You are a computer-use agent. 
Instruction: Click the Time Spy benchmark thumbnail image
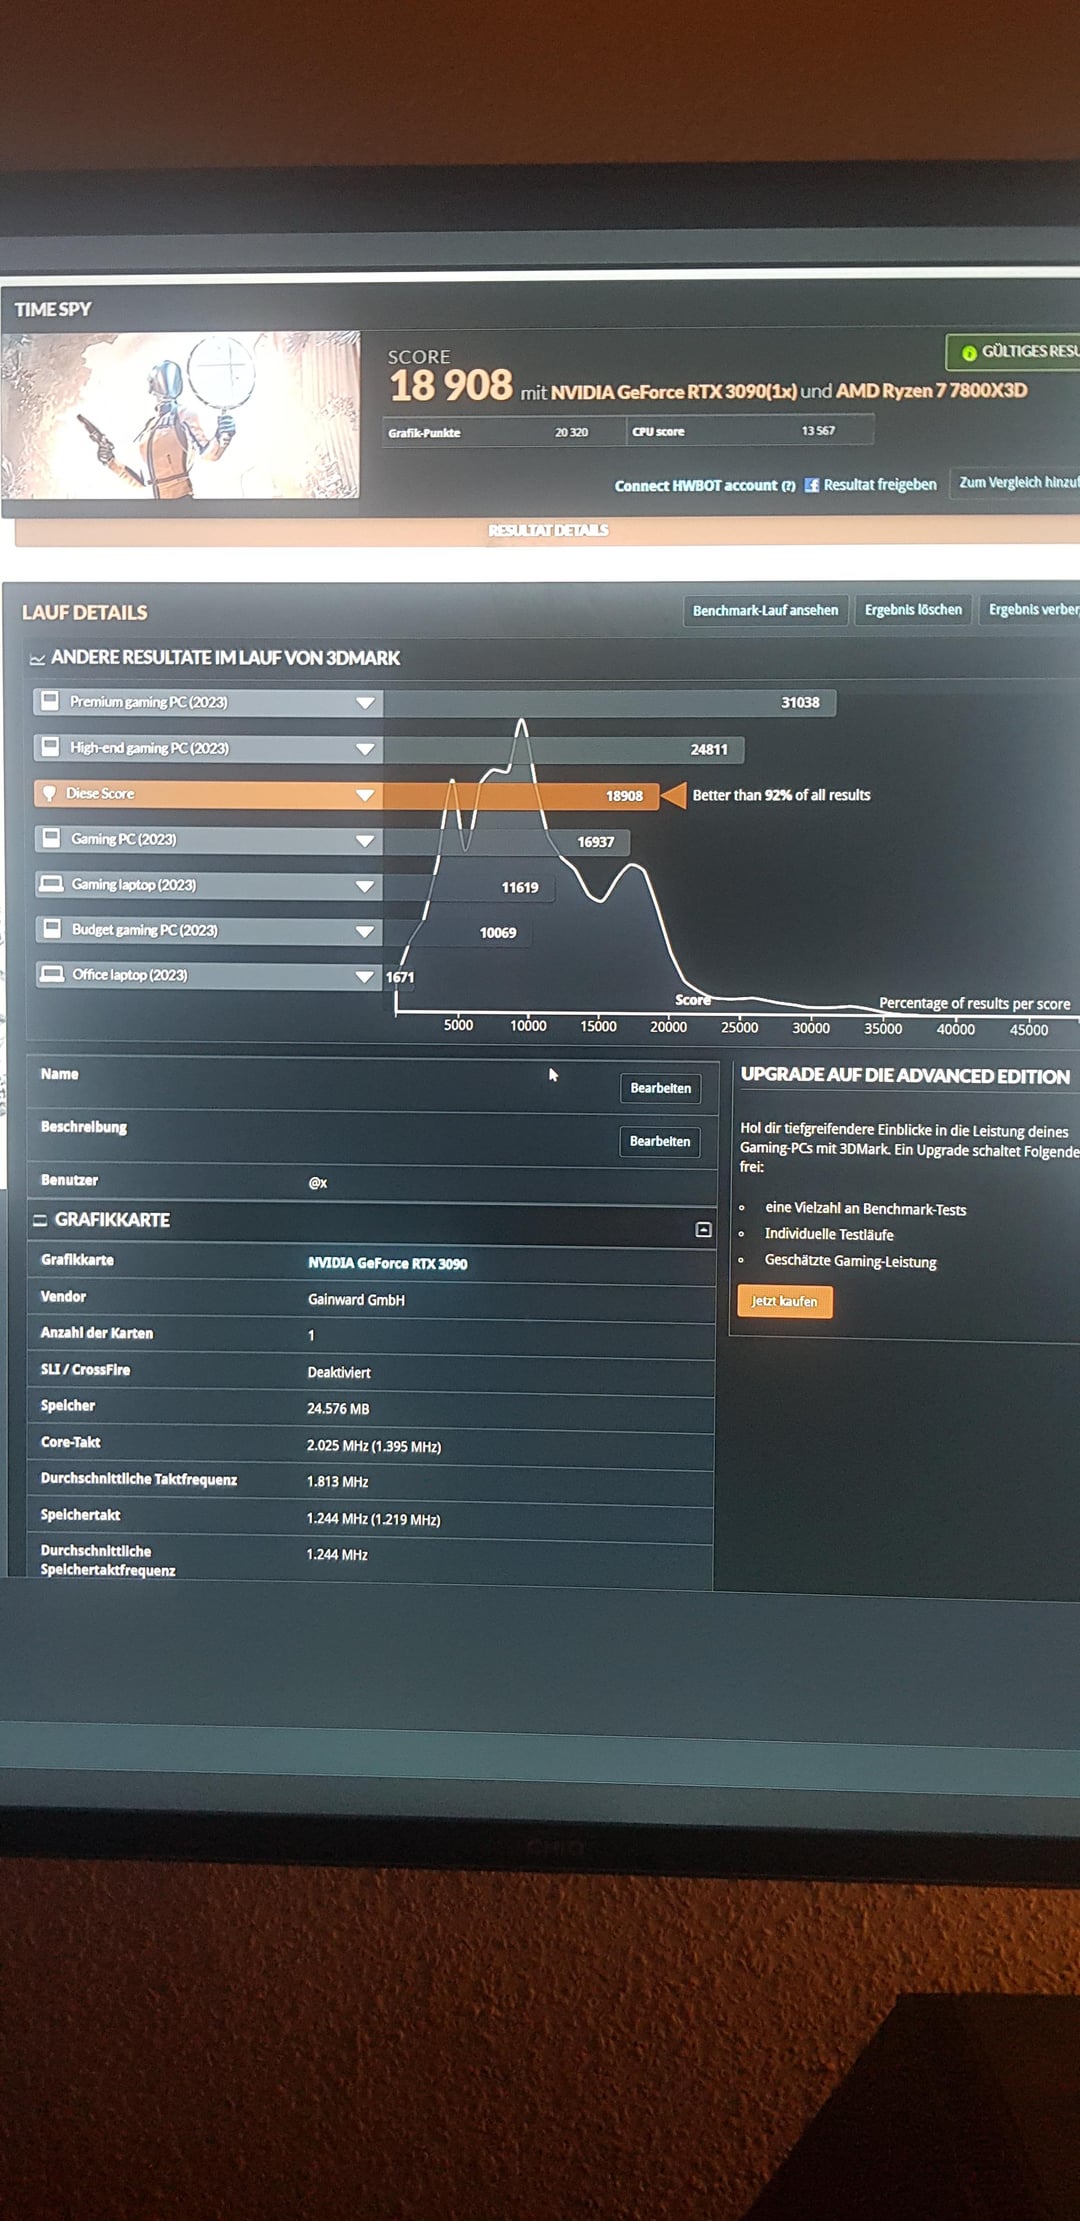pos(181,415)
